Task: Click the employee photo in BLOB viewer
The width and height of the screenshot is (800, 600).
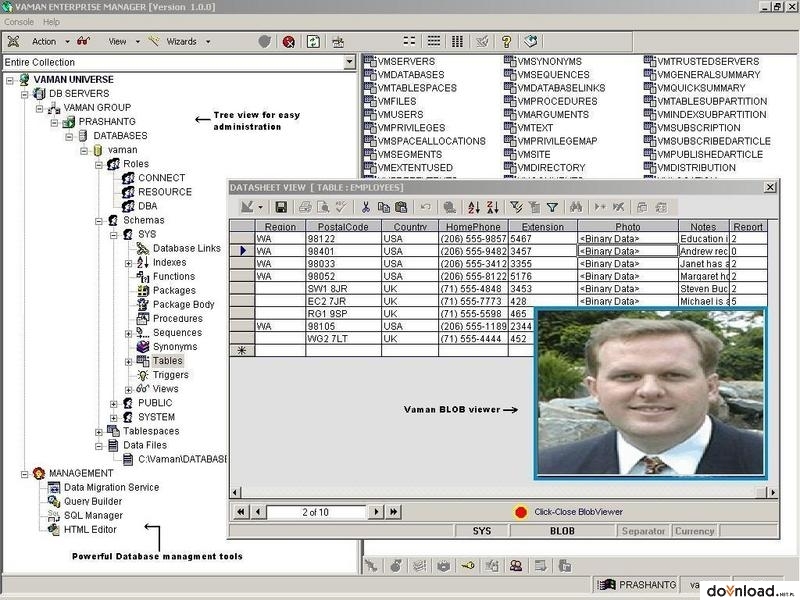Action: [x=651, y=393]
